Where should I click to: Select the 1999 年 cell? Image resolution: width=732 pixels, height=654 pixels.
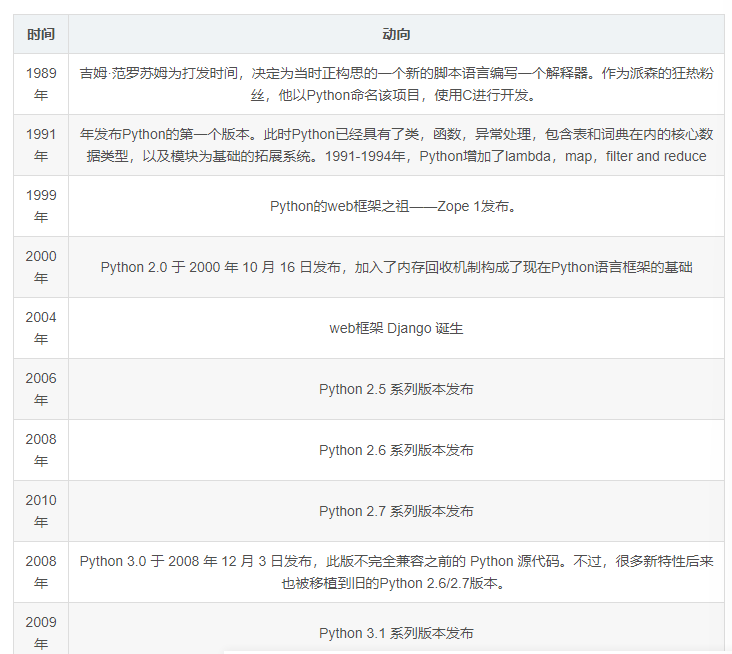41,206
